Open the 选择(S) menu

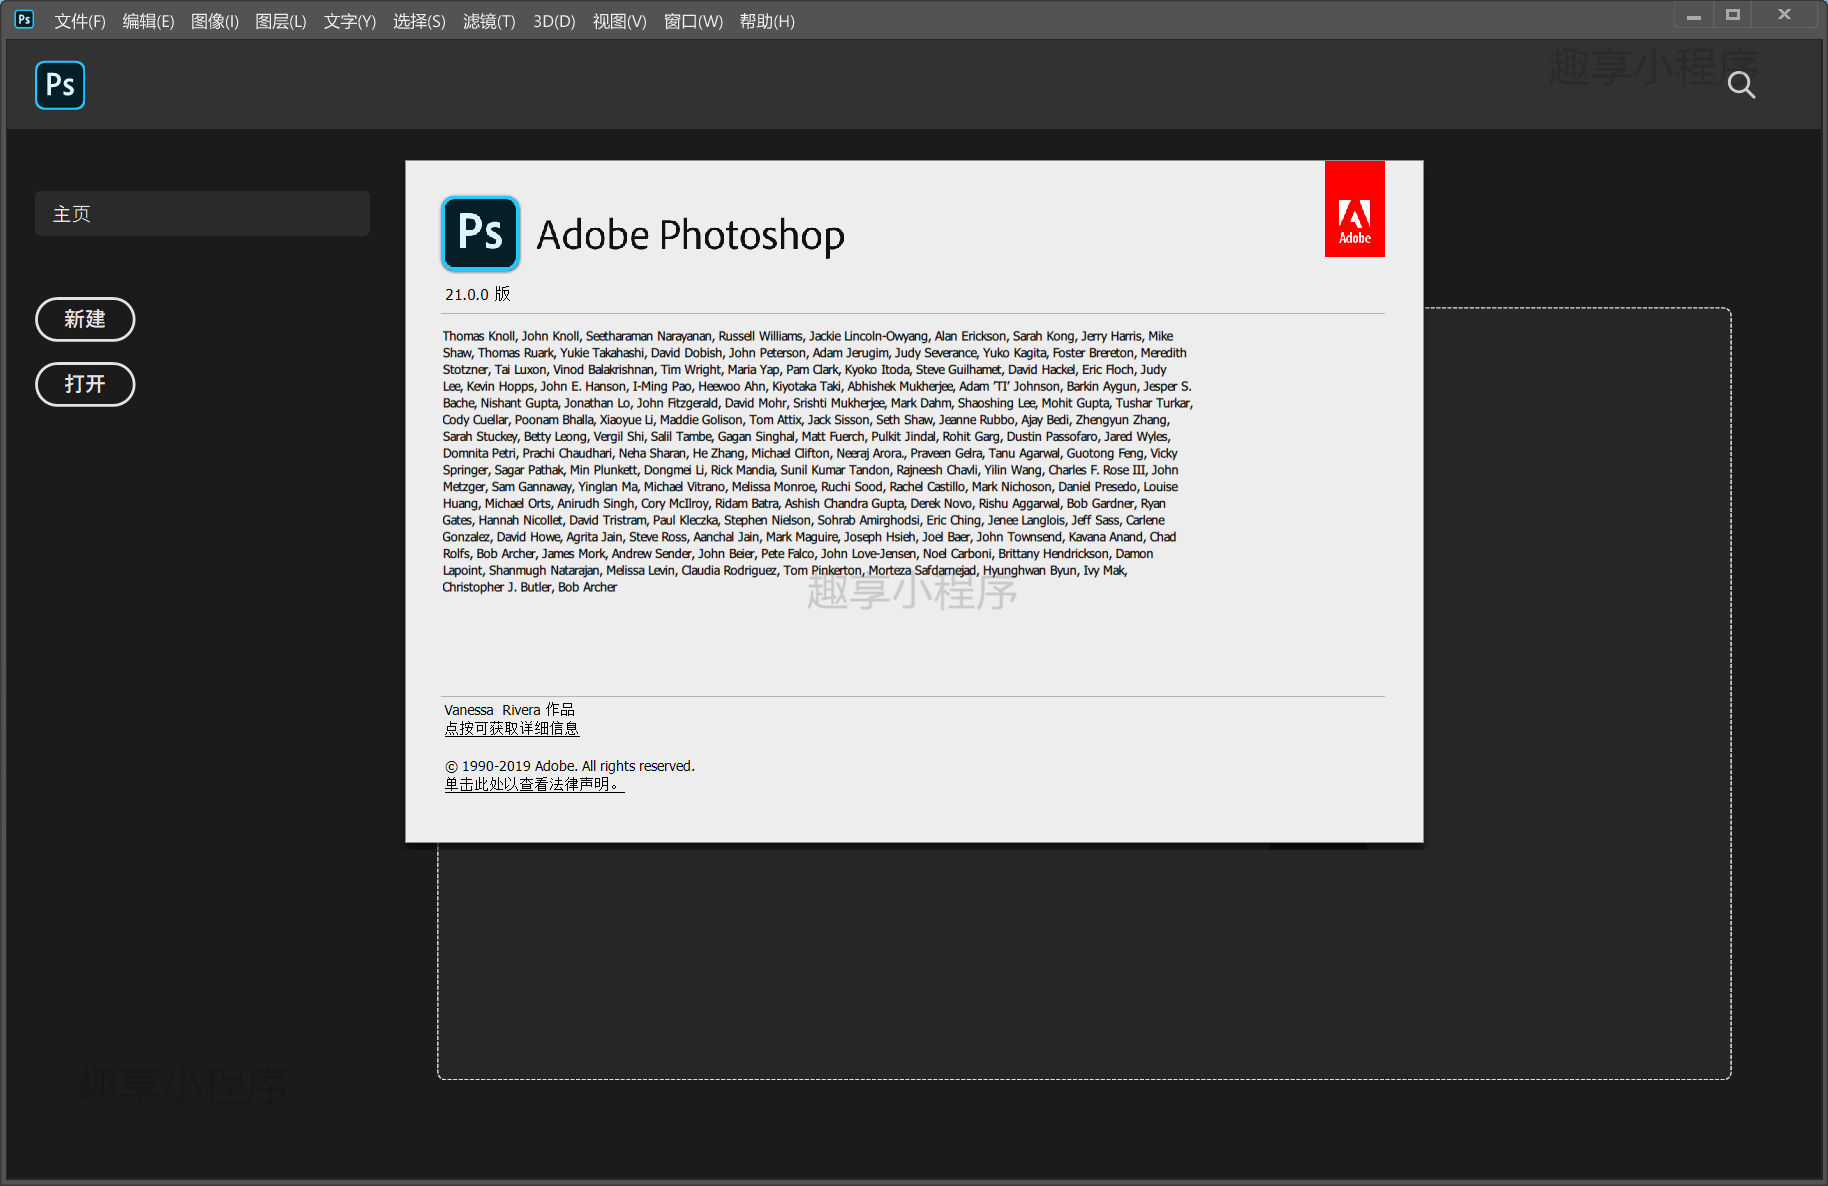(x=419, y=21)
